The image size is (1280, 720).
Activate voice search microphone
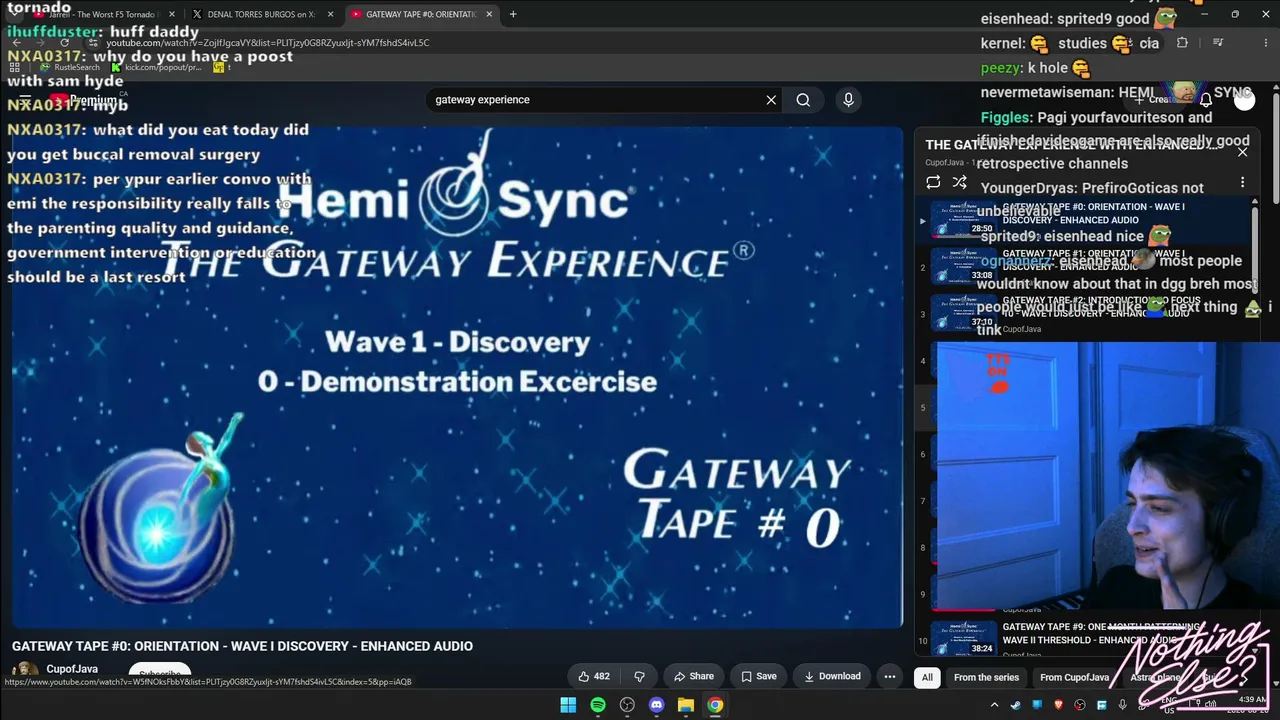coord(848,100)
